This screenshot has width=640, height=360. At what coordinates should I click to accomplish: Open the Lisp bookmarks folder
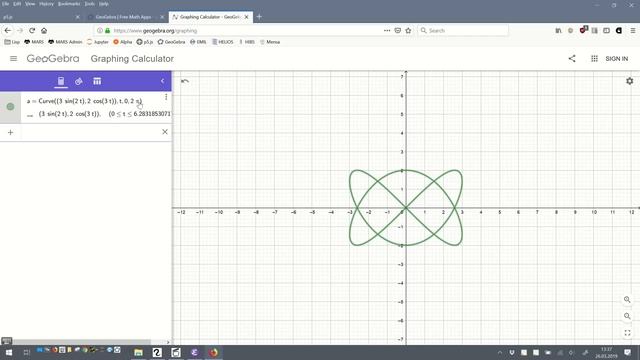(12, 42)
